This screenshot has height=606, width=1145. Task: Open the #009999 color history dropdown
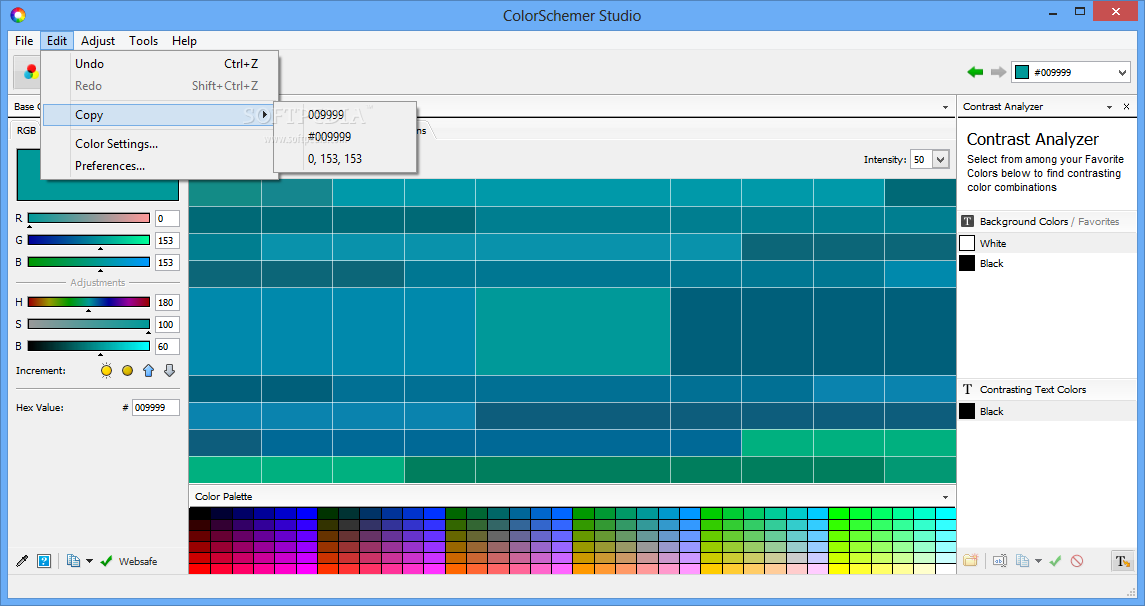1122,72
